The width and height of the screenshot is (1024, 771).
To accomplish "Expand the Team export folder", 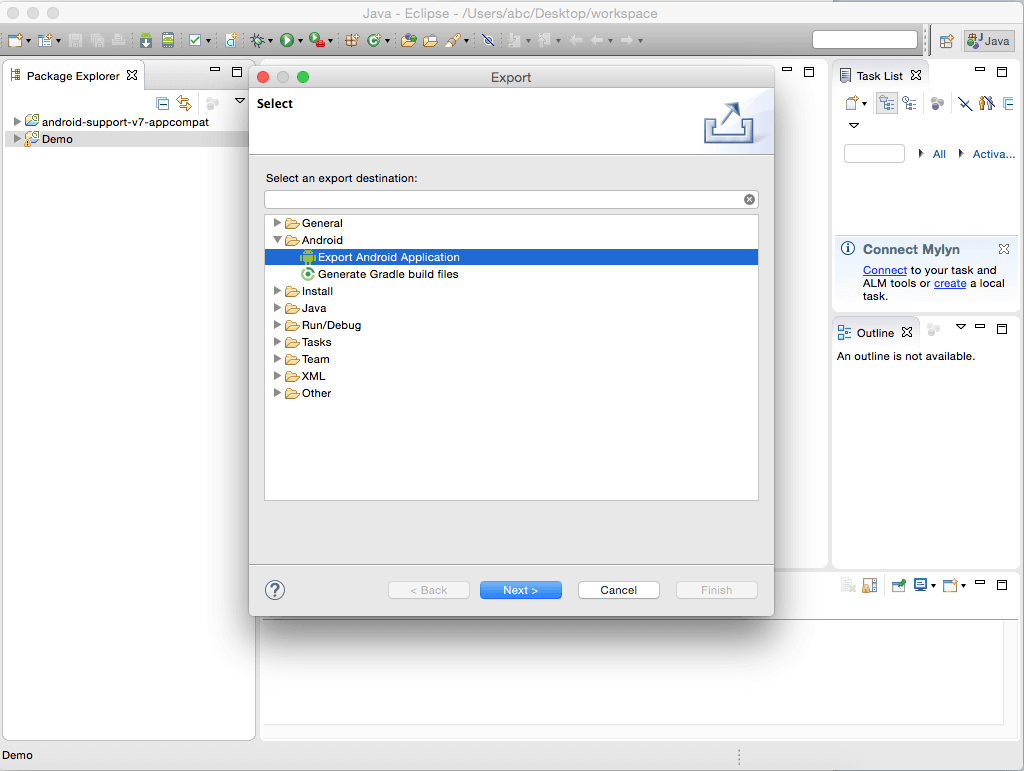I will [277, 358].
